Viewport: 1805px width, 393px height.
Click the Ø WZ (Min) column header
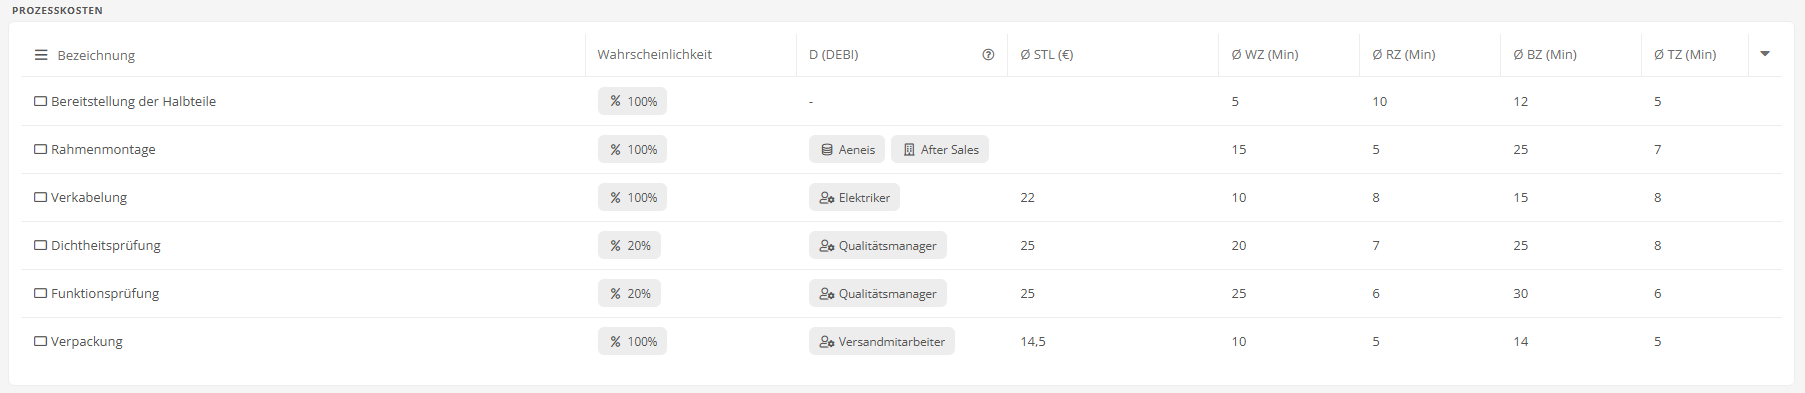1265,54
